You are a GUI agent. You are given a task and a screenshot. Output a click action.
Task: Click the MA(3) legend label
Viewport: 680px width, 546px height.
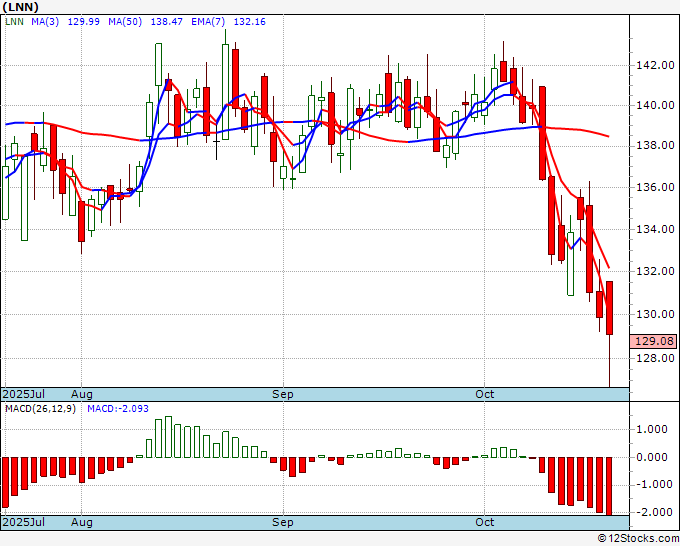pyautogui.click(x=45, y=22)
